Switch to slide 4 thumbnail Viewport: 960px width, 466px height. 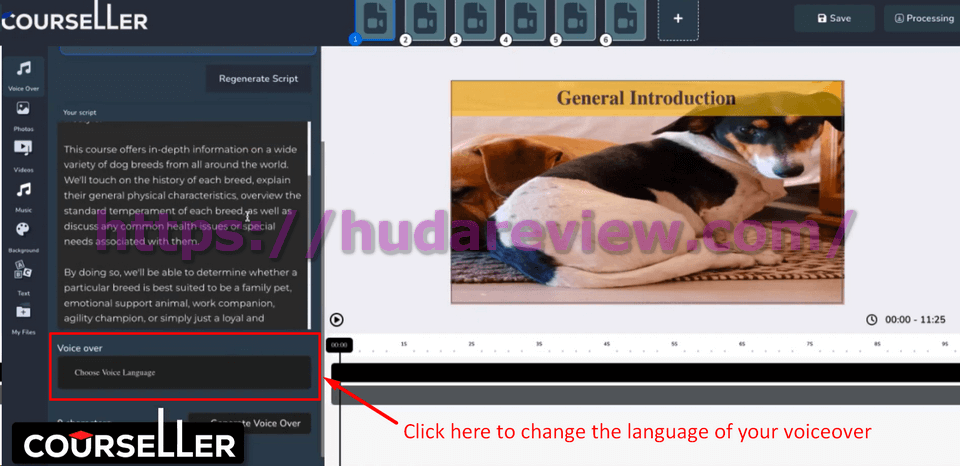tap(525, 19)
